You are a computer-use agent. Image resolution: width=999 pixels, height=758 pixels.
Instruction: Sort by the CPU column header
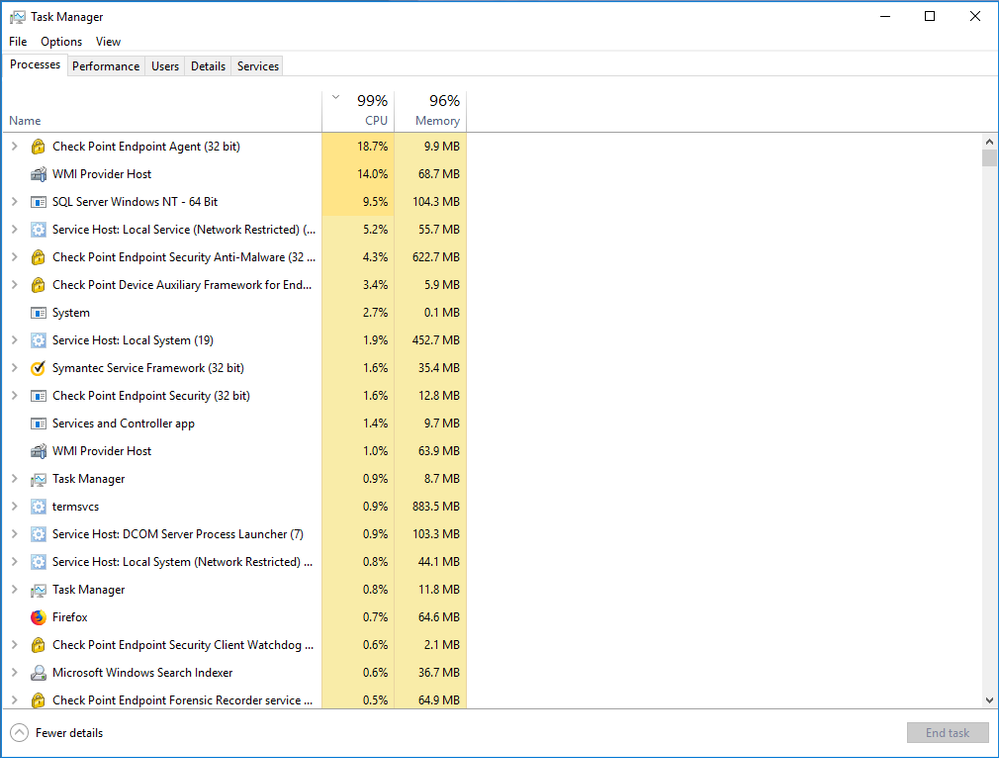[x=359, y=111]
